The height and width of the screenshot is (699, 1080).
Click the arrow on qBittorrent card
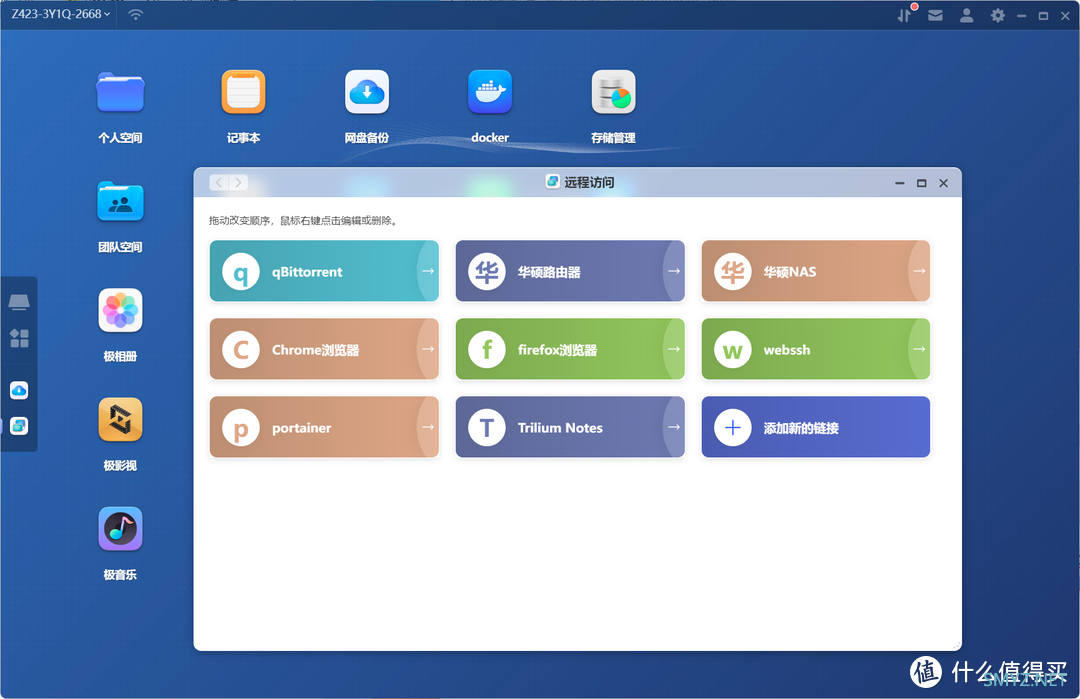click(x=428, y=271)
